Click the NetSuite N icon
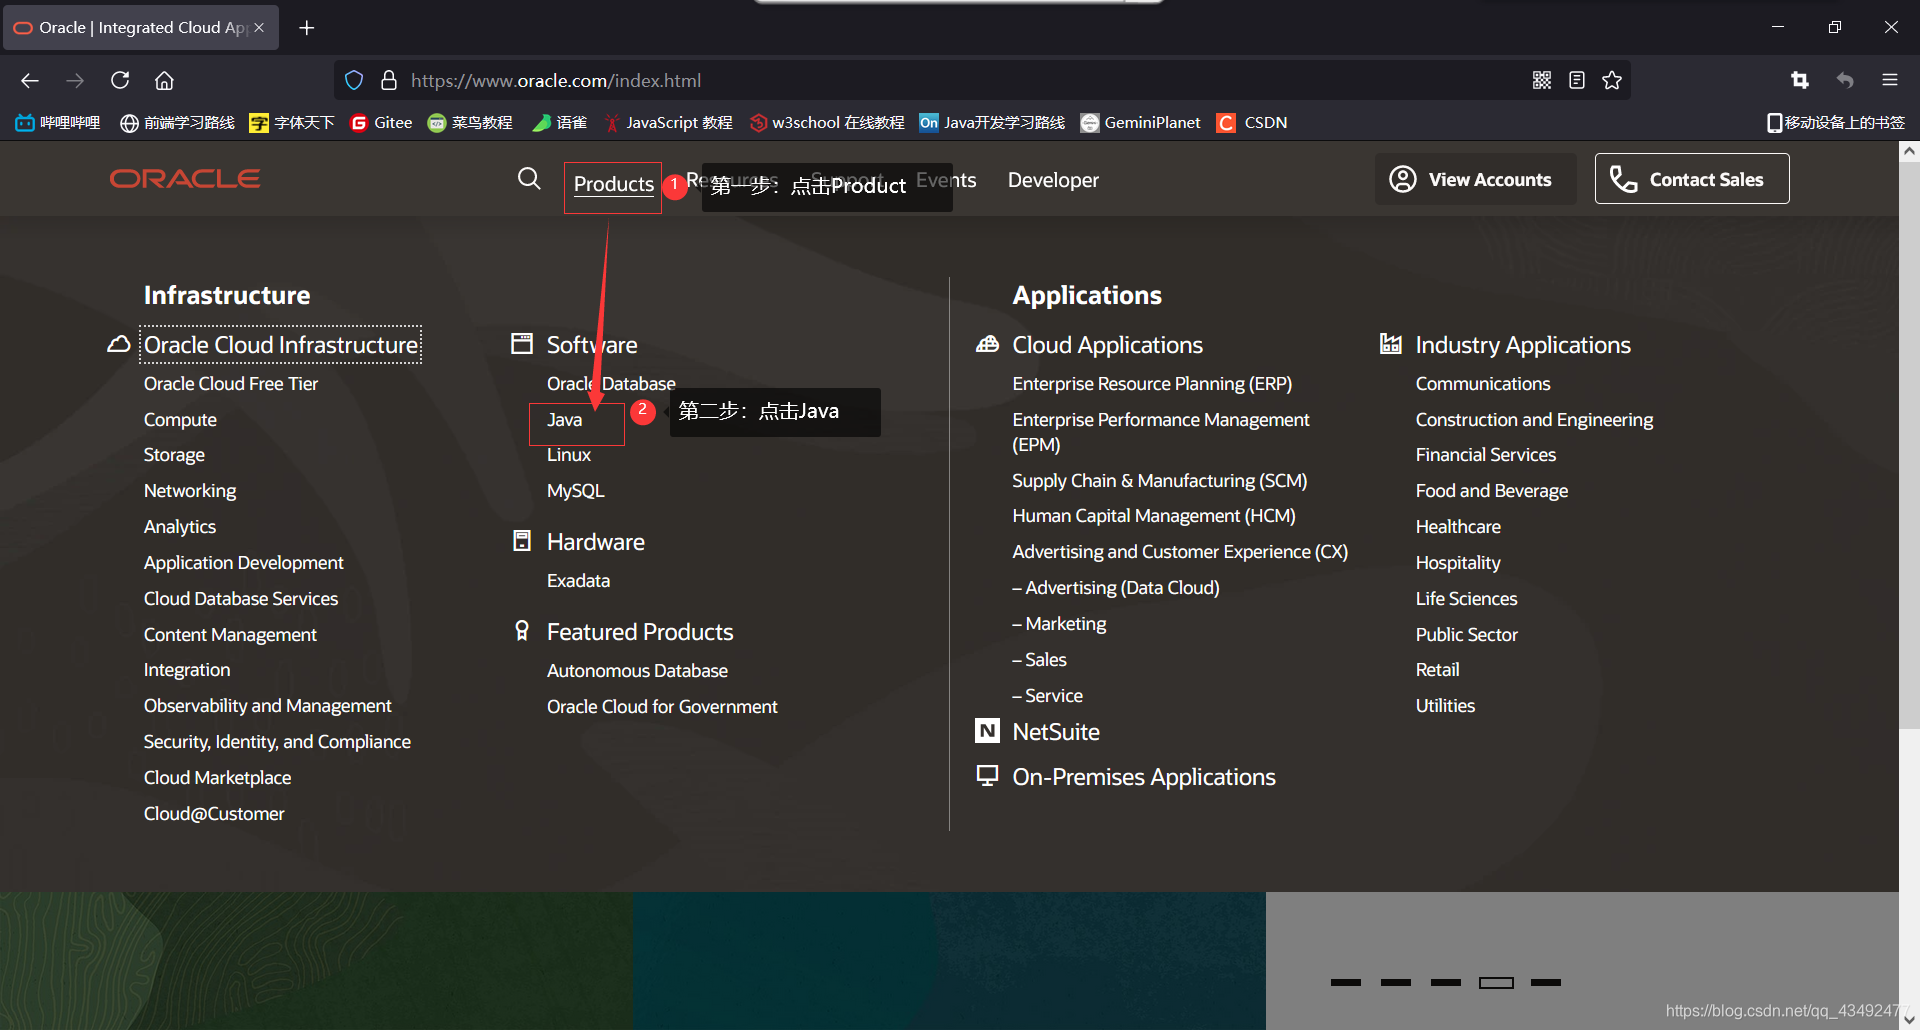The width and height of the screenshot is (1920, 1030). pyautogui.click(x=987, y=731)
